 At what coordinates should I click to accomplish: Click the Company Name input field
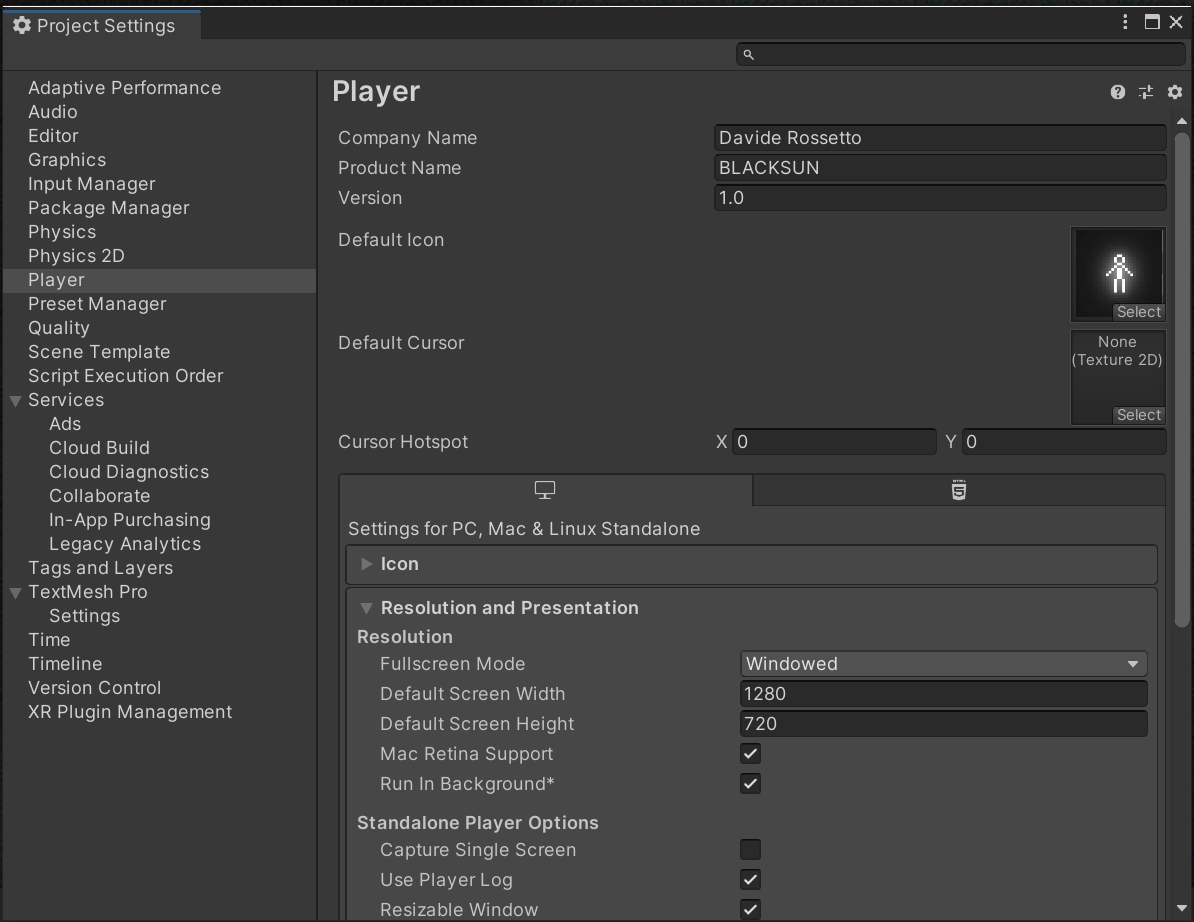tap(940, 138)
